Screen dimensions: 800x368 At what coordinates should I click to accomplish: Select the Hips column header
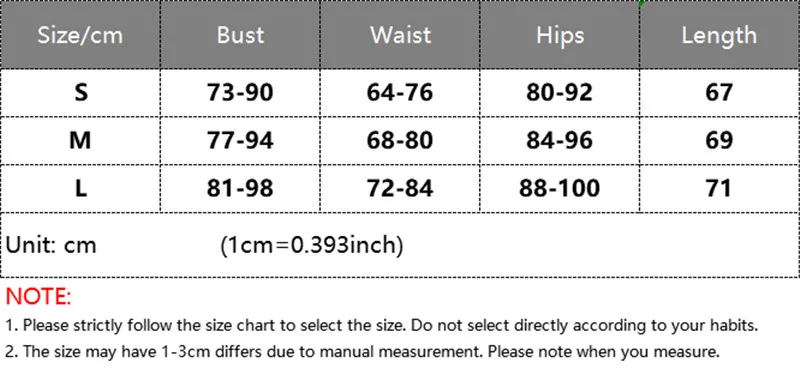click(560, 35)
